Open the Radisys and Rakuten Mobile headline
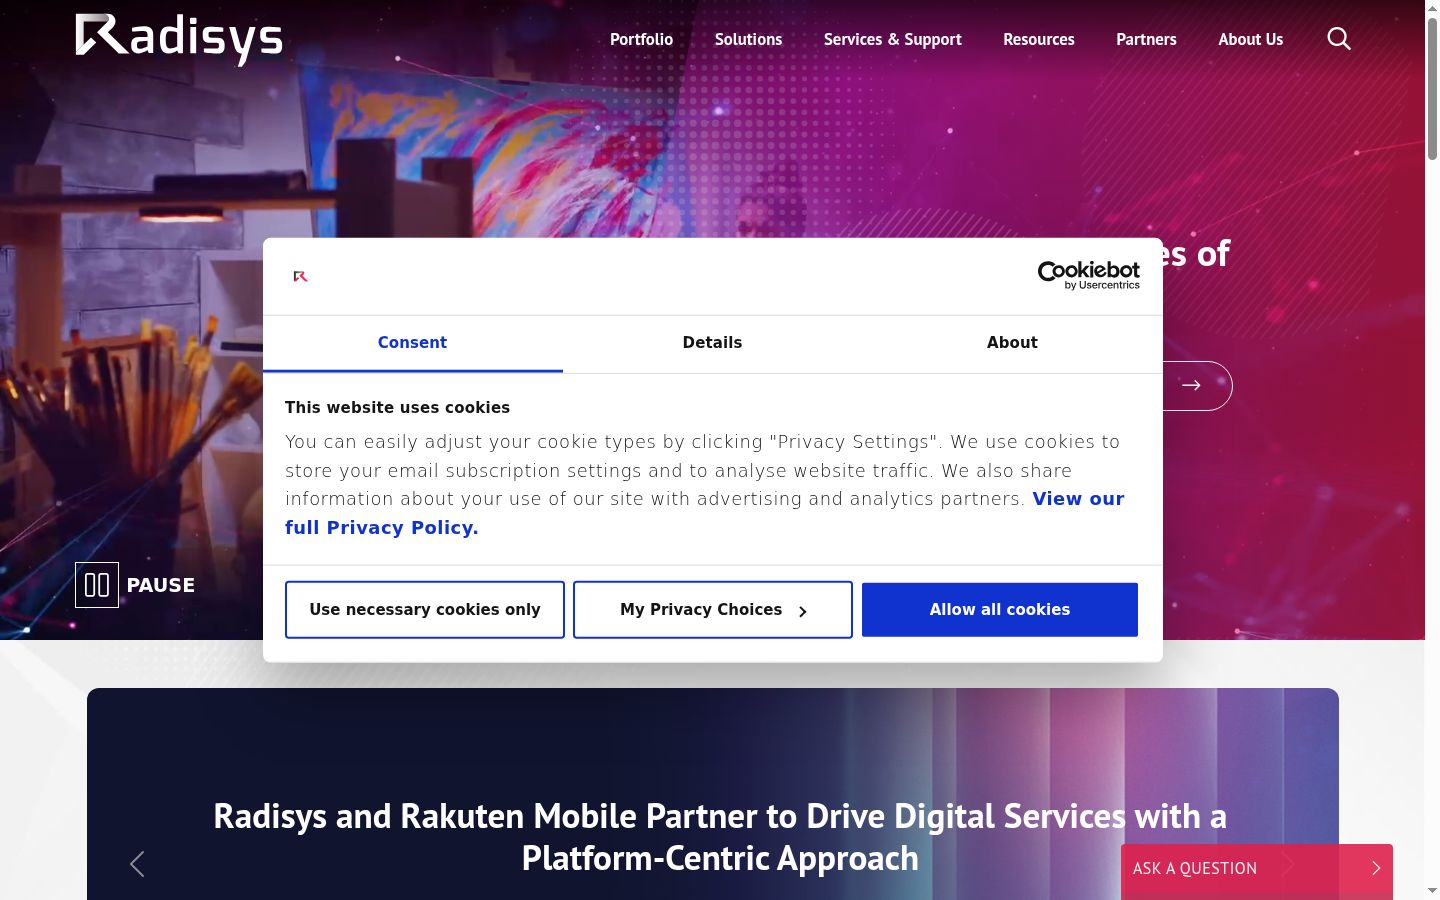This screenshot has height=900, width=1440. point(720,837)
